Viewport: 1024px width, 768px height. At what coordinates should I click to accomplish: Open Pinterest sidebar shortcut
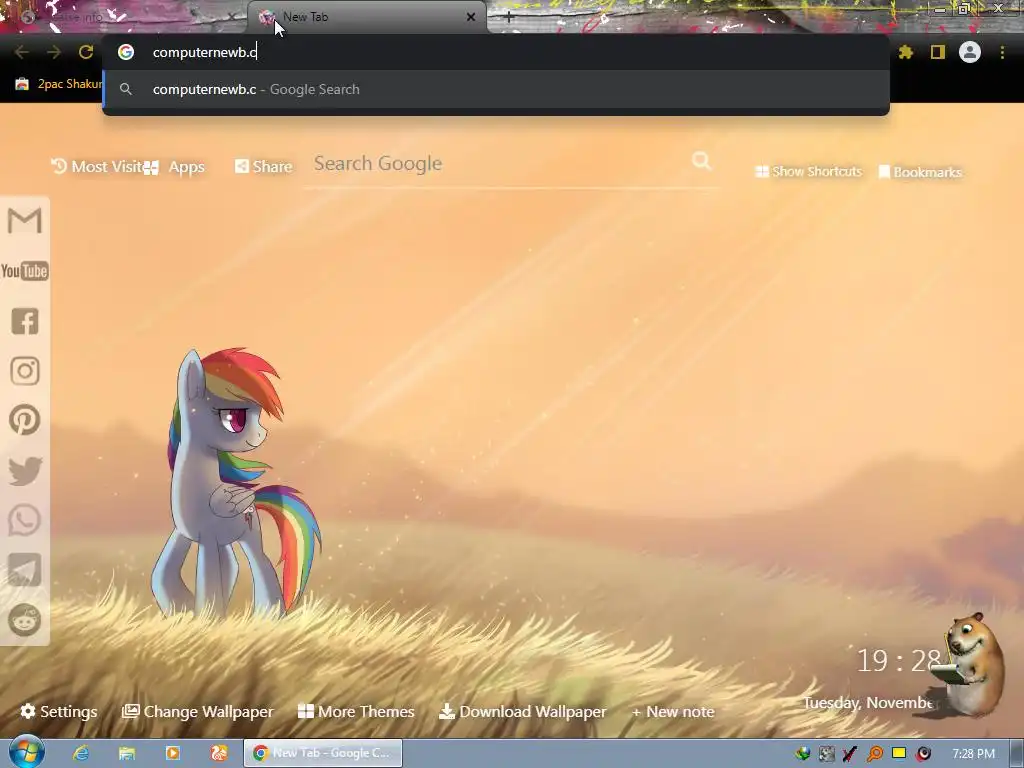tap(25, 420)
